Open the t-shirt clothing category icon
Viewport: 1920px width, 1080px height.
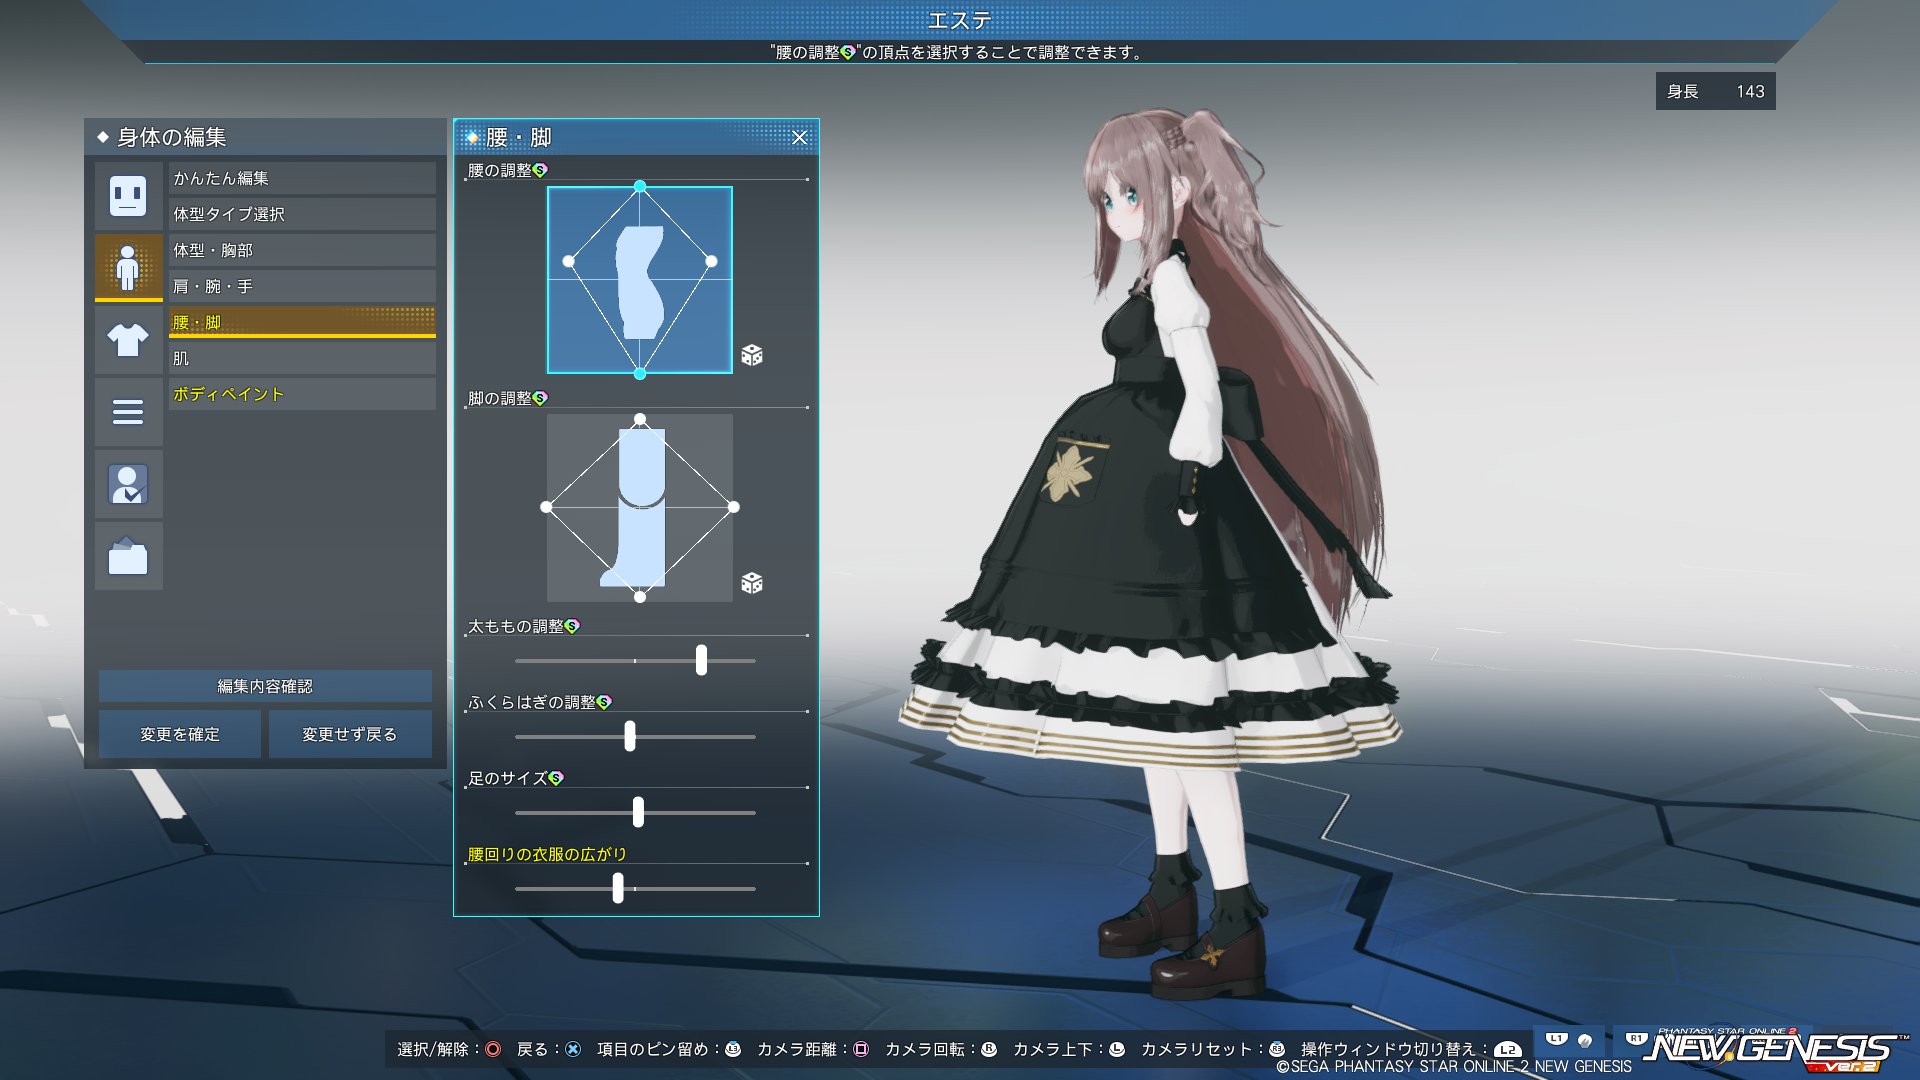point(128,340)
